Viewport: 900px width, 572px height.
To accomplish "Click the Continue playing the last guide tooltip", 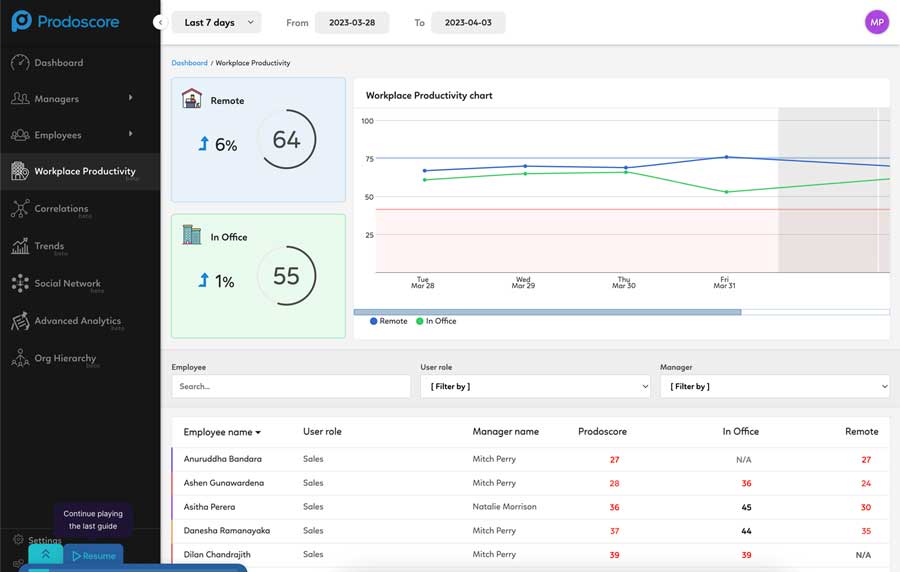I will (x=93, y=520).
